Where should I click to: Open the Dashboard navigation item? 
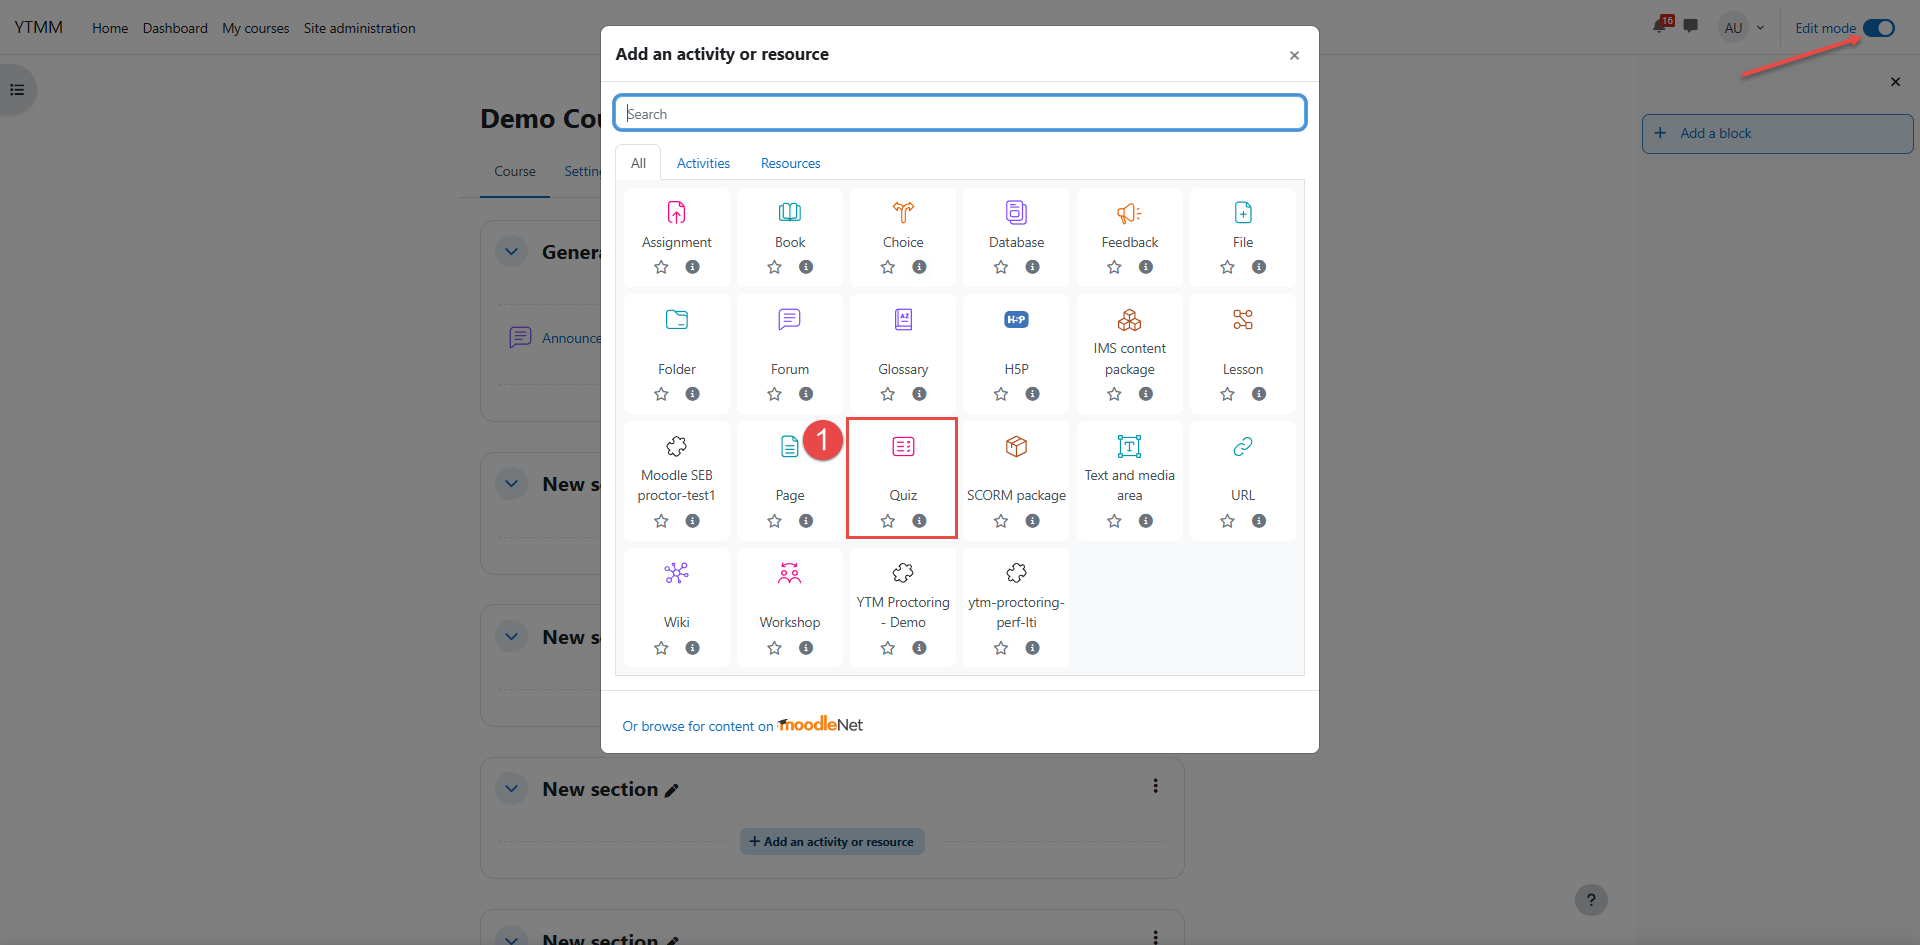tap(175, 28)
